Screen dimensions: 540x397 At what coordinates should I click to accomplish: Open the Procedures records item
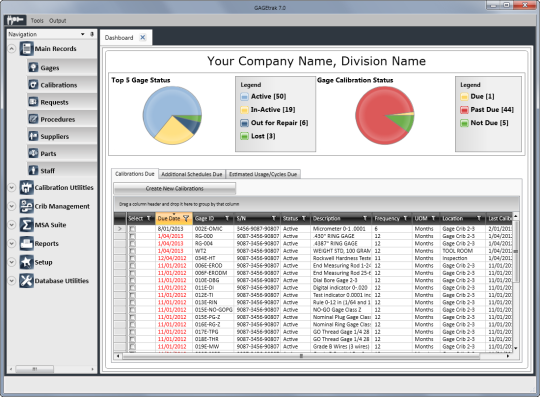(62, 119)
